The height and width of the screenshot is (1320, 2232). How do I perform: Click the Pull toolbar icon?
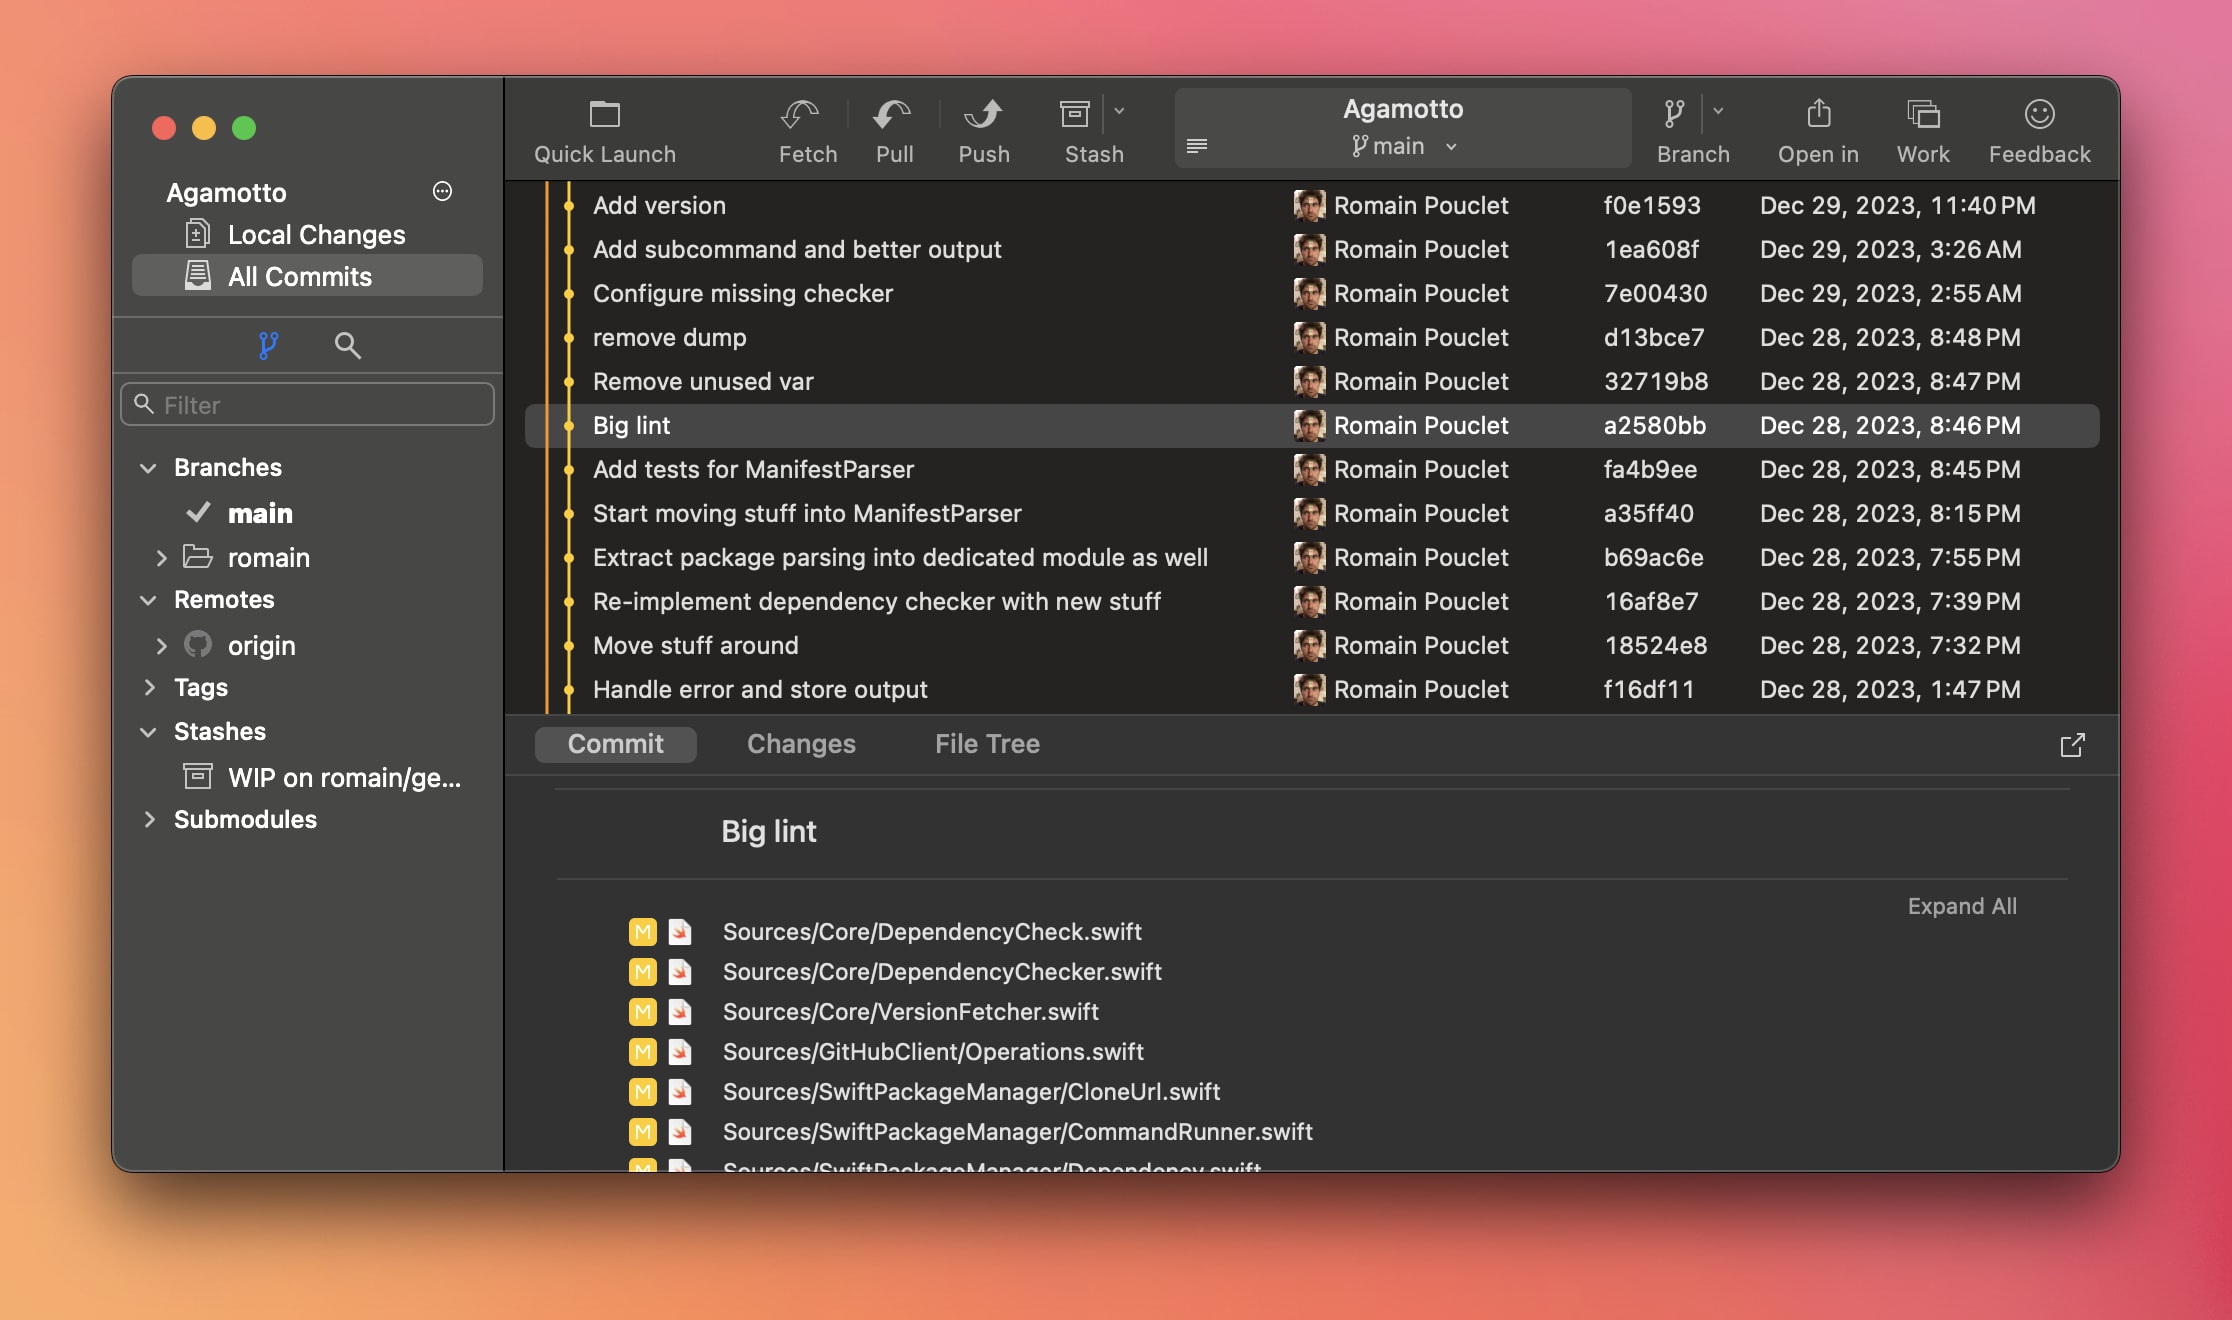click(x=892, y=114)
